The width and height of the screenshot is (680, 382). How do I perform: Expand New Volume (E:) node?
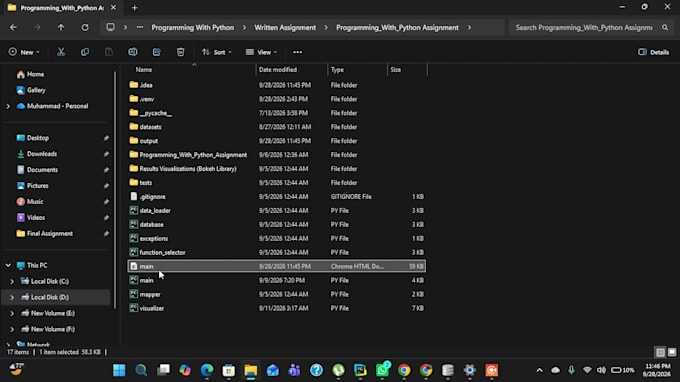(12, 313)
